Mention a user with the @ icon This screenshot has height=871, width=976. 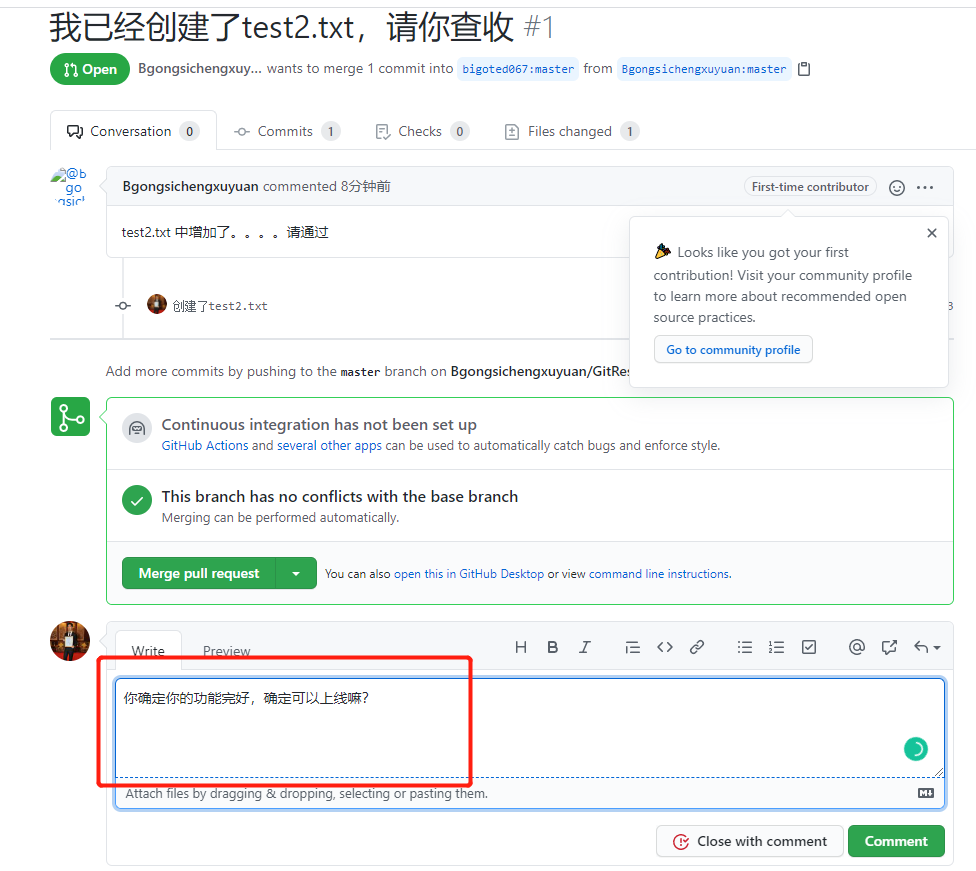point(857,647)
